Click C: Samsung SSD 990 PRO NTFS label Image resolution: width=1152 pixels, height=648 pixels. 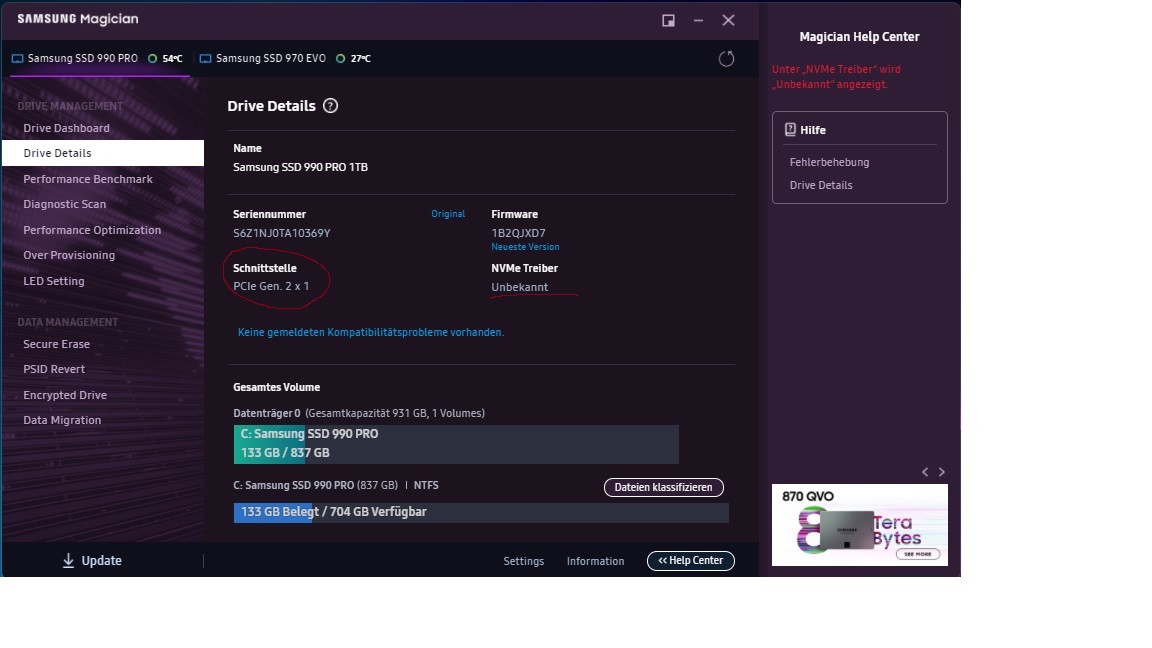click(336, 485)
